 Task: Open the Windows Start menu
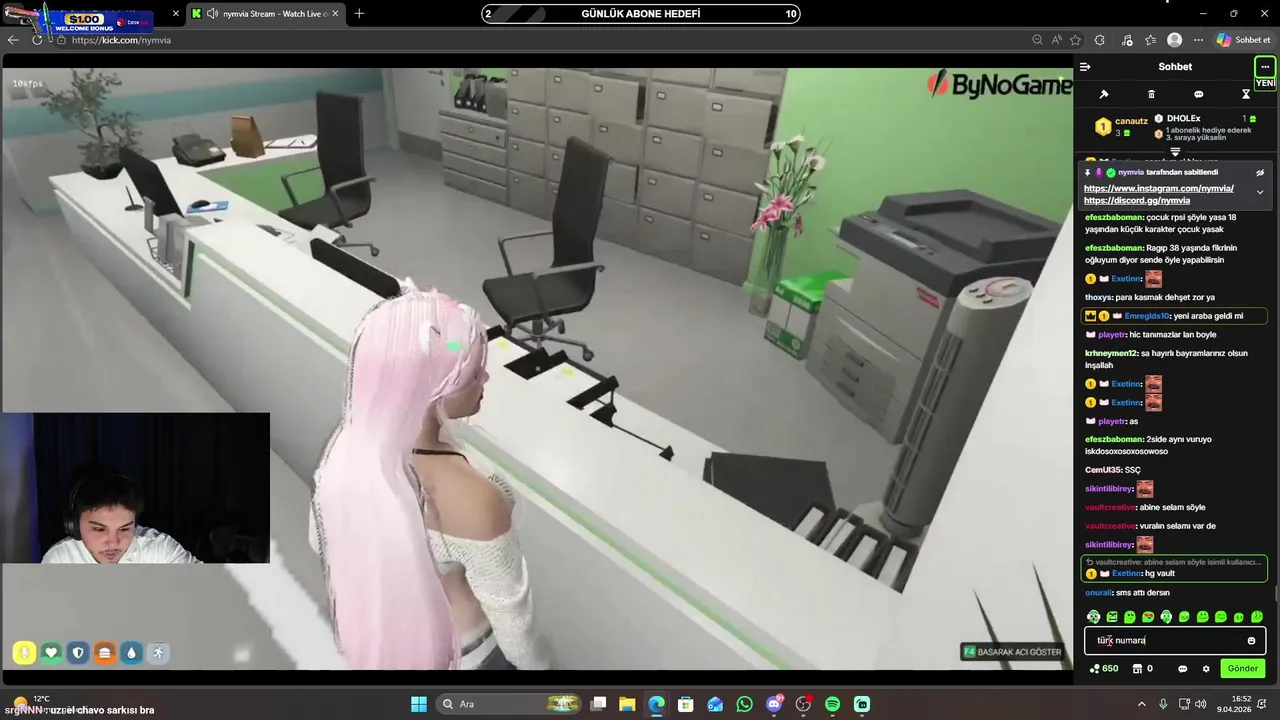pyautogui.click(x=419, y=704)
